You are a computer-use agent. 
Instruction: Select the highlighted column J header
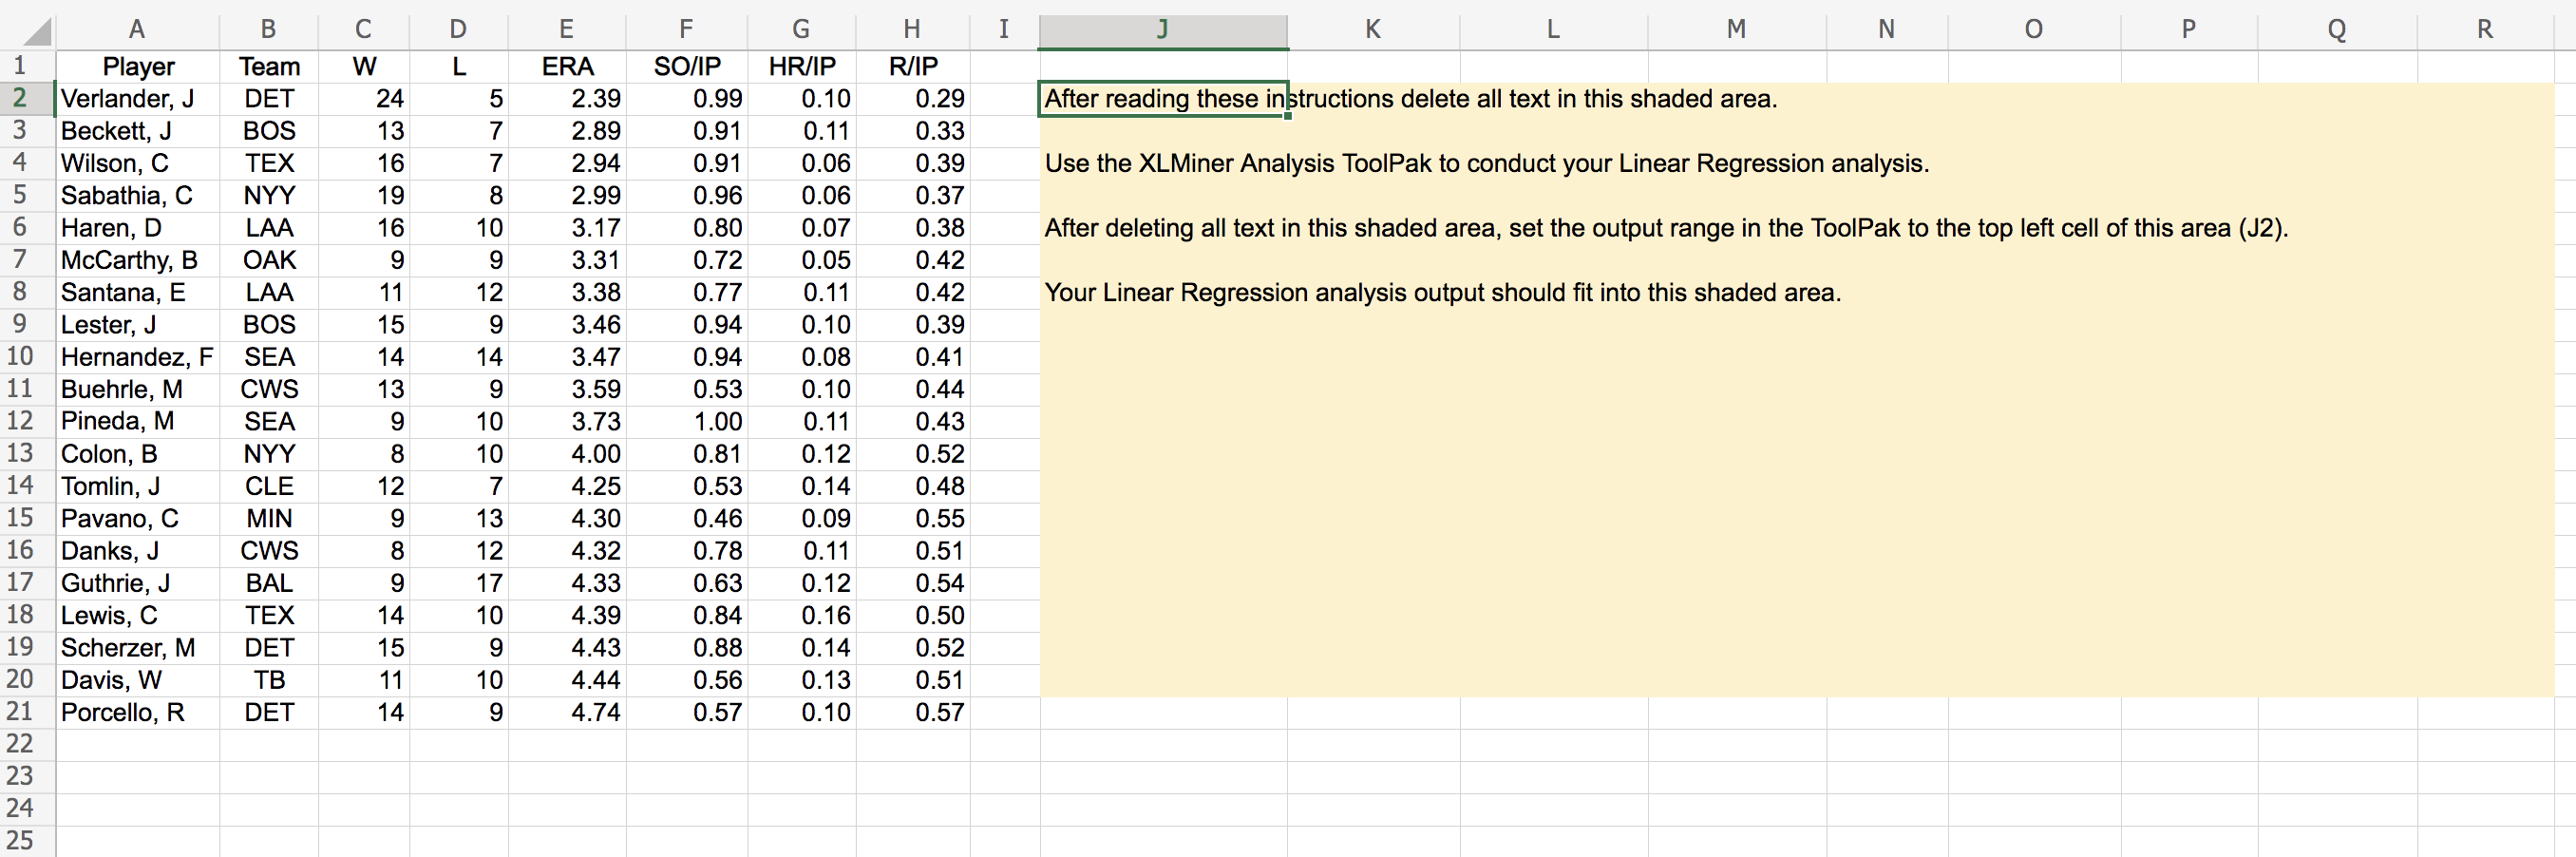[1163, 30]
